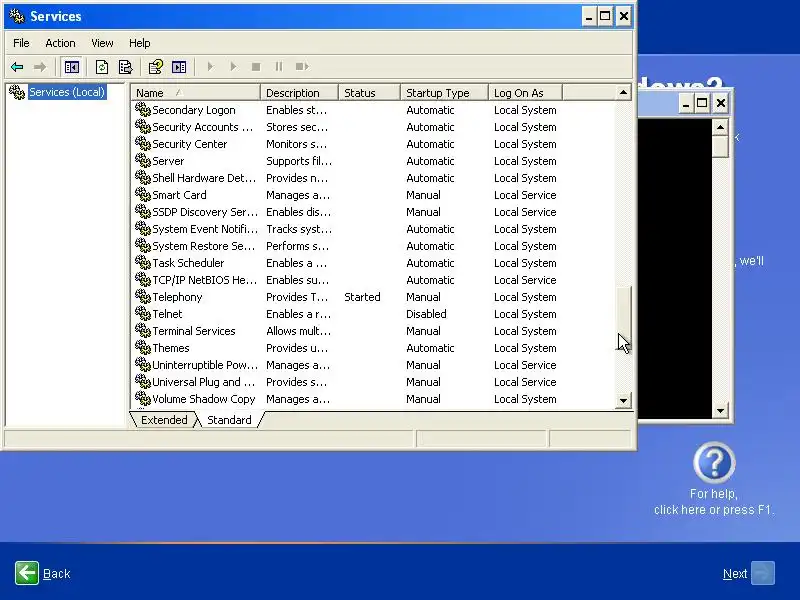Image resolution: width=800 pixels, height=600 pixels.
Task: Sort by the Log On As column header
Action: coord(525,93)
